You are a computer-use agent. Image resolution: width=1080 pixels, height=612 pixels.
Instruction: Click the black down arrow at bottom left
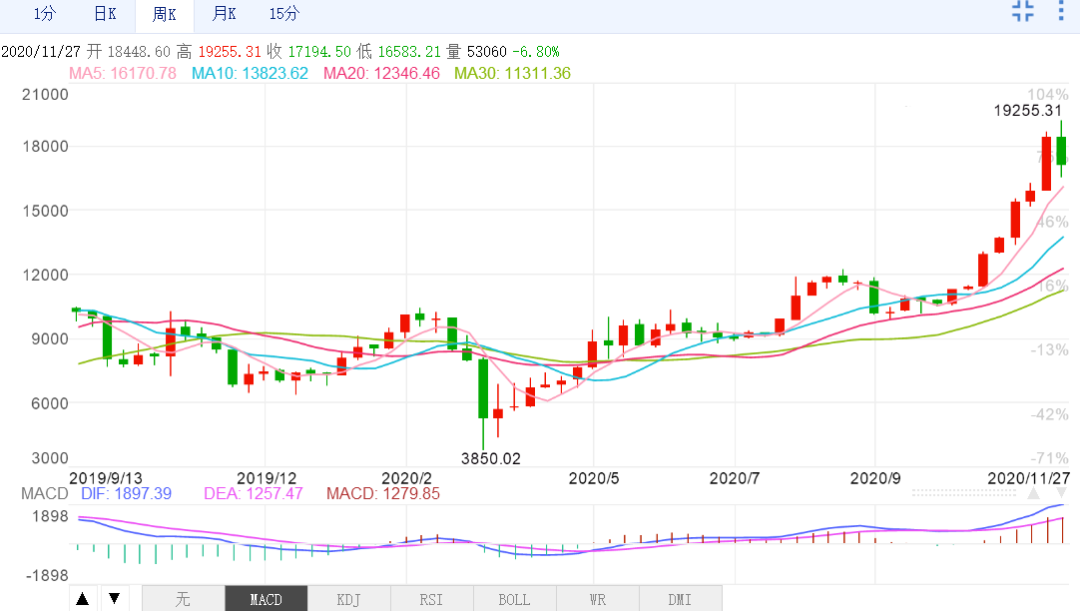point(114,598)
